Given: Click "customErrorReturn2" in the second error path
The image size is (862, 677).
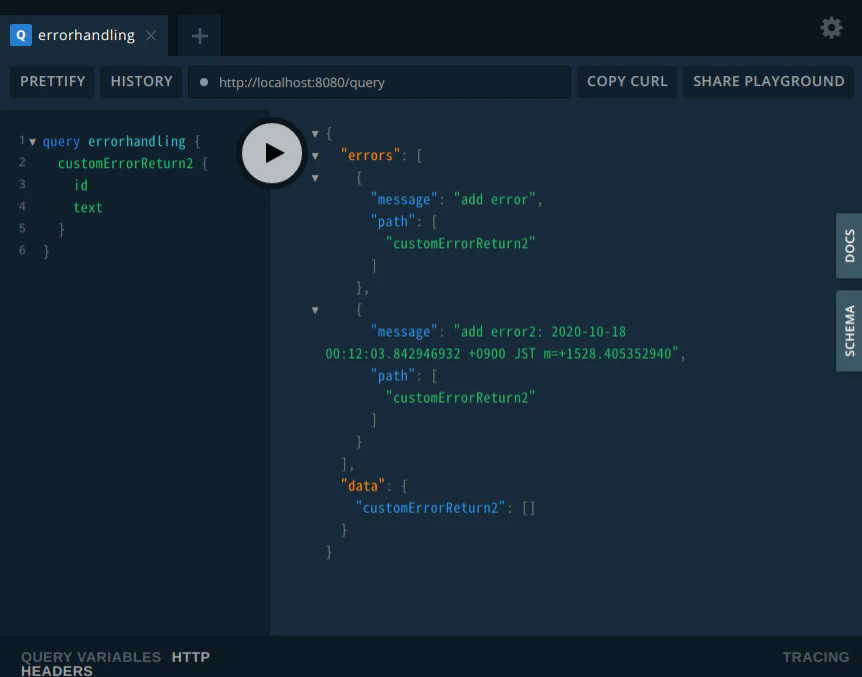Looking at the screenshot, I should tap(460, 398).
